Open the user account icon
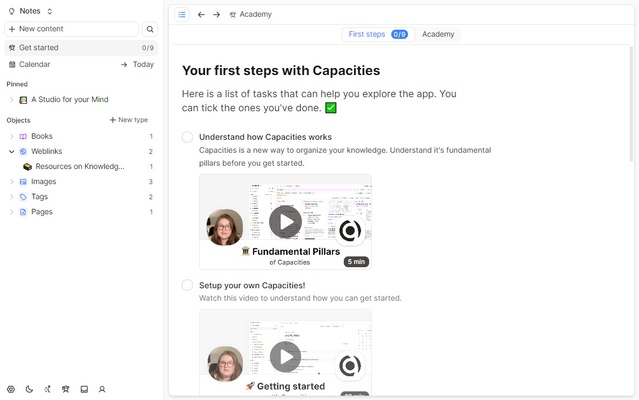Viewport: 639px width, 400px height. click(102, 389)
